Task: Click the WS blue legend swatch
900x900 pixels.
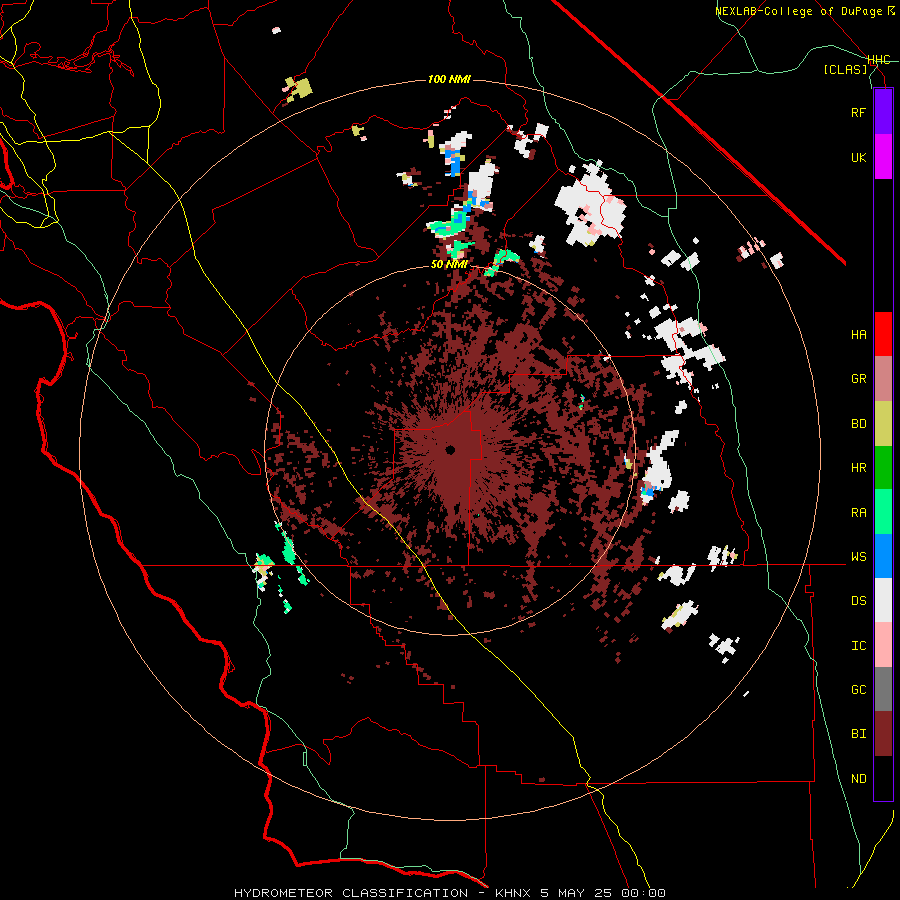Action: [883, 556]
